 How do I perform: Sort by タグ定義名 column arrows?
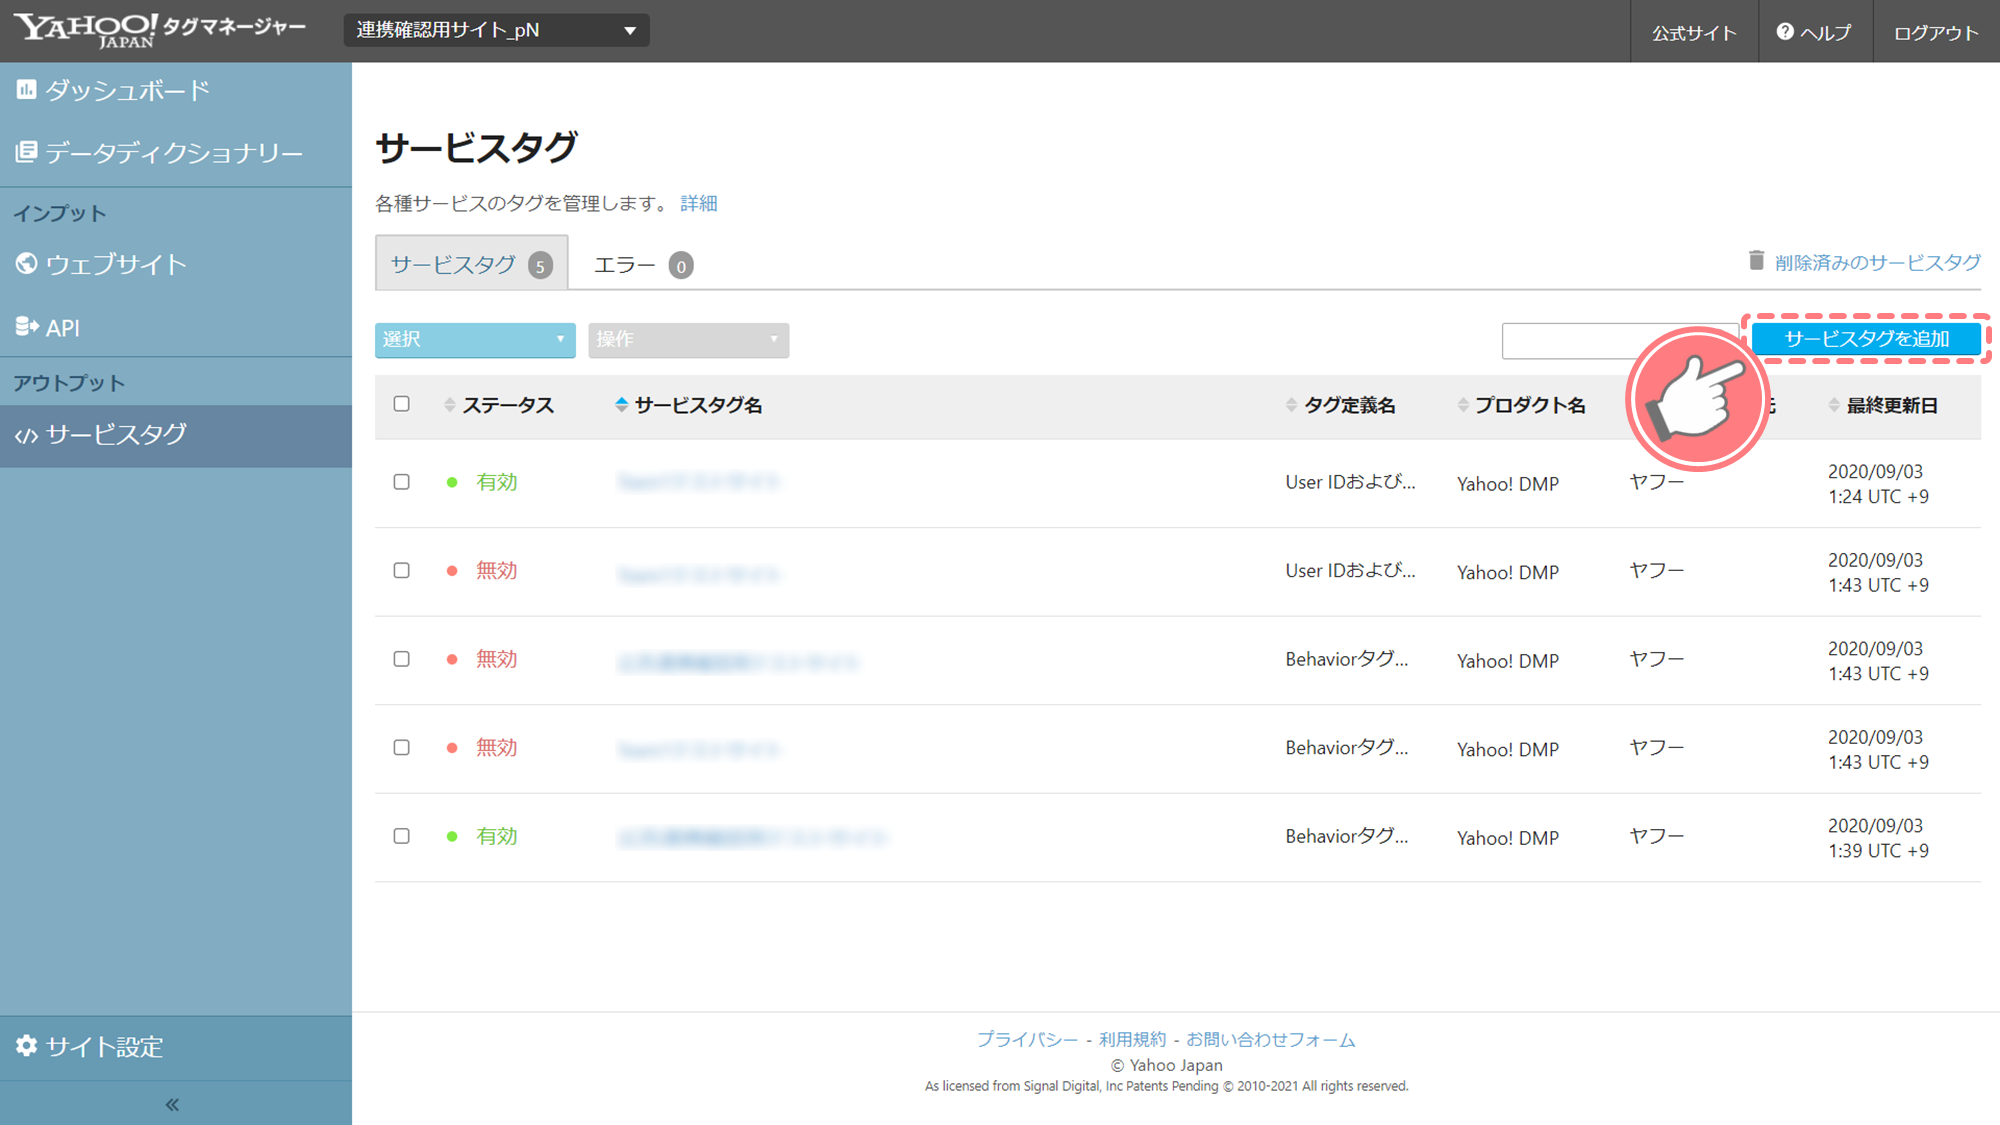1291,405
